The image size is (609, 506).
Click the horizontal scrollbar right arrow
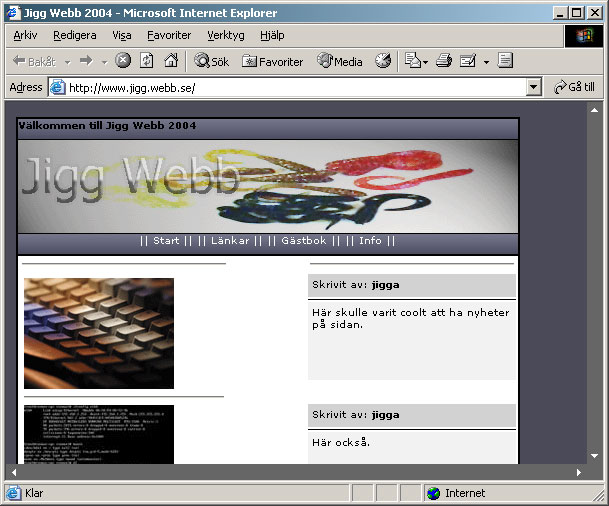point(579,472)
